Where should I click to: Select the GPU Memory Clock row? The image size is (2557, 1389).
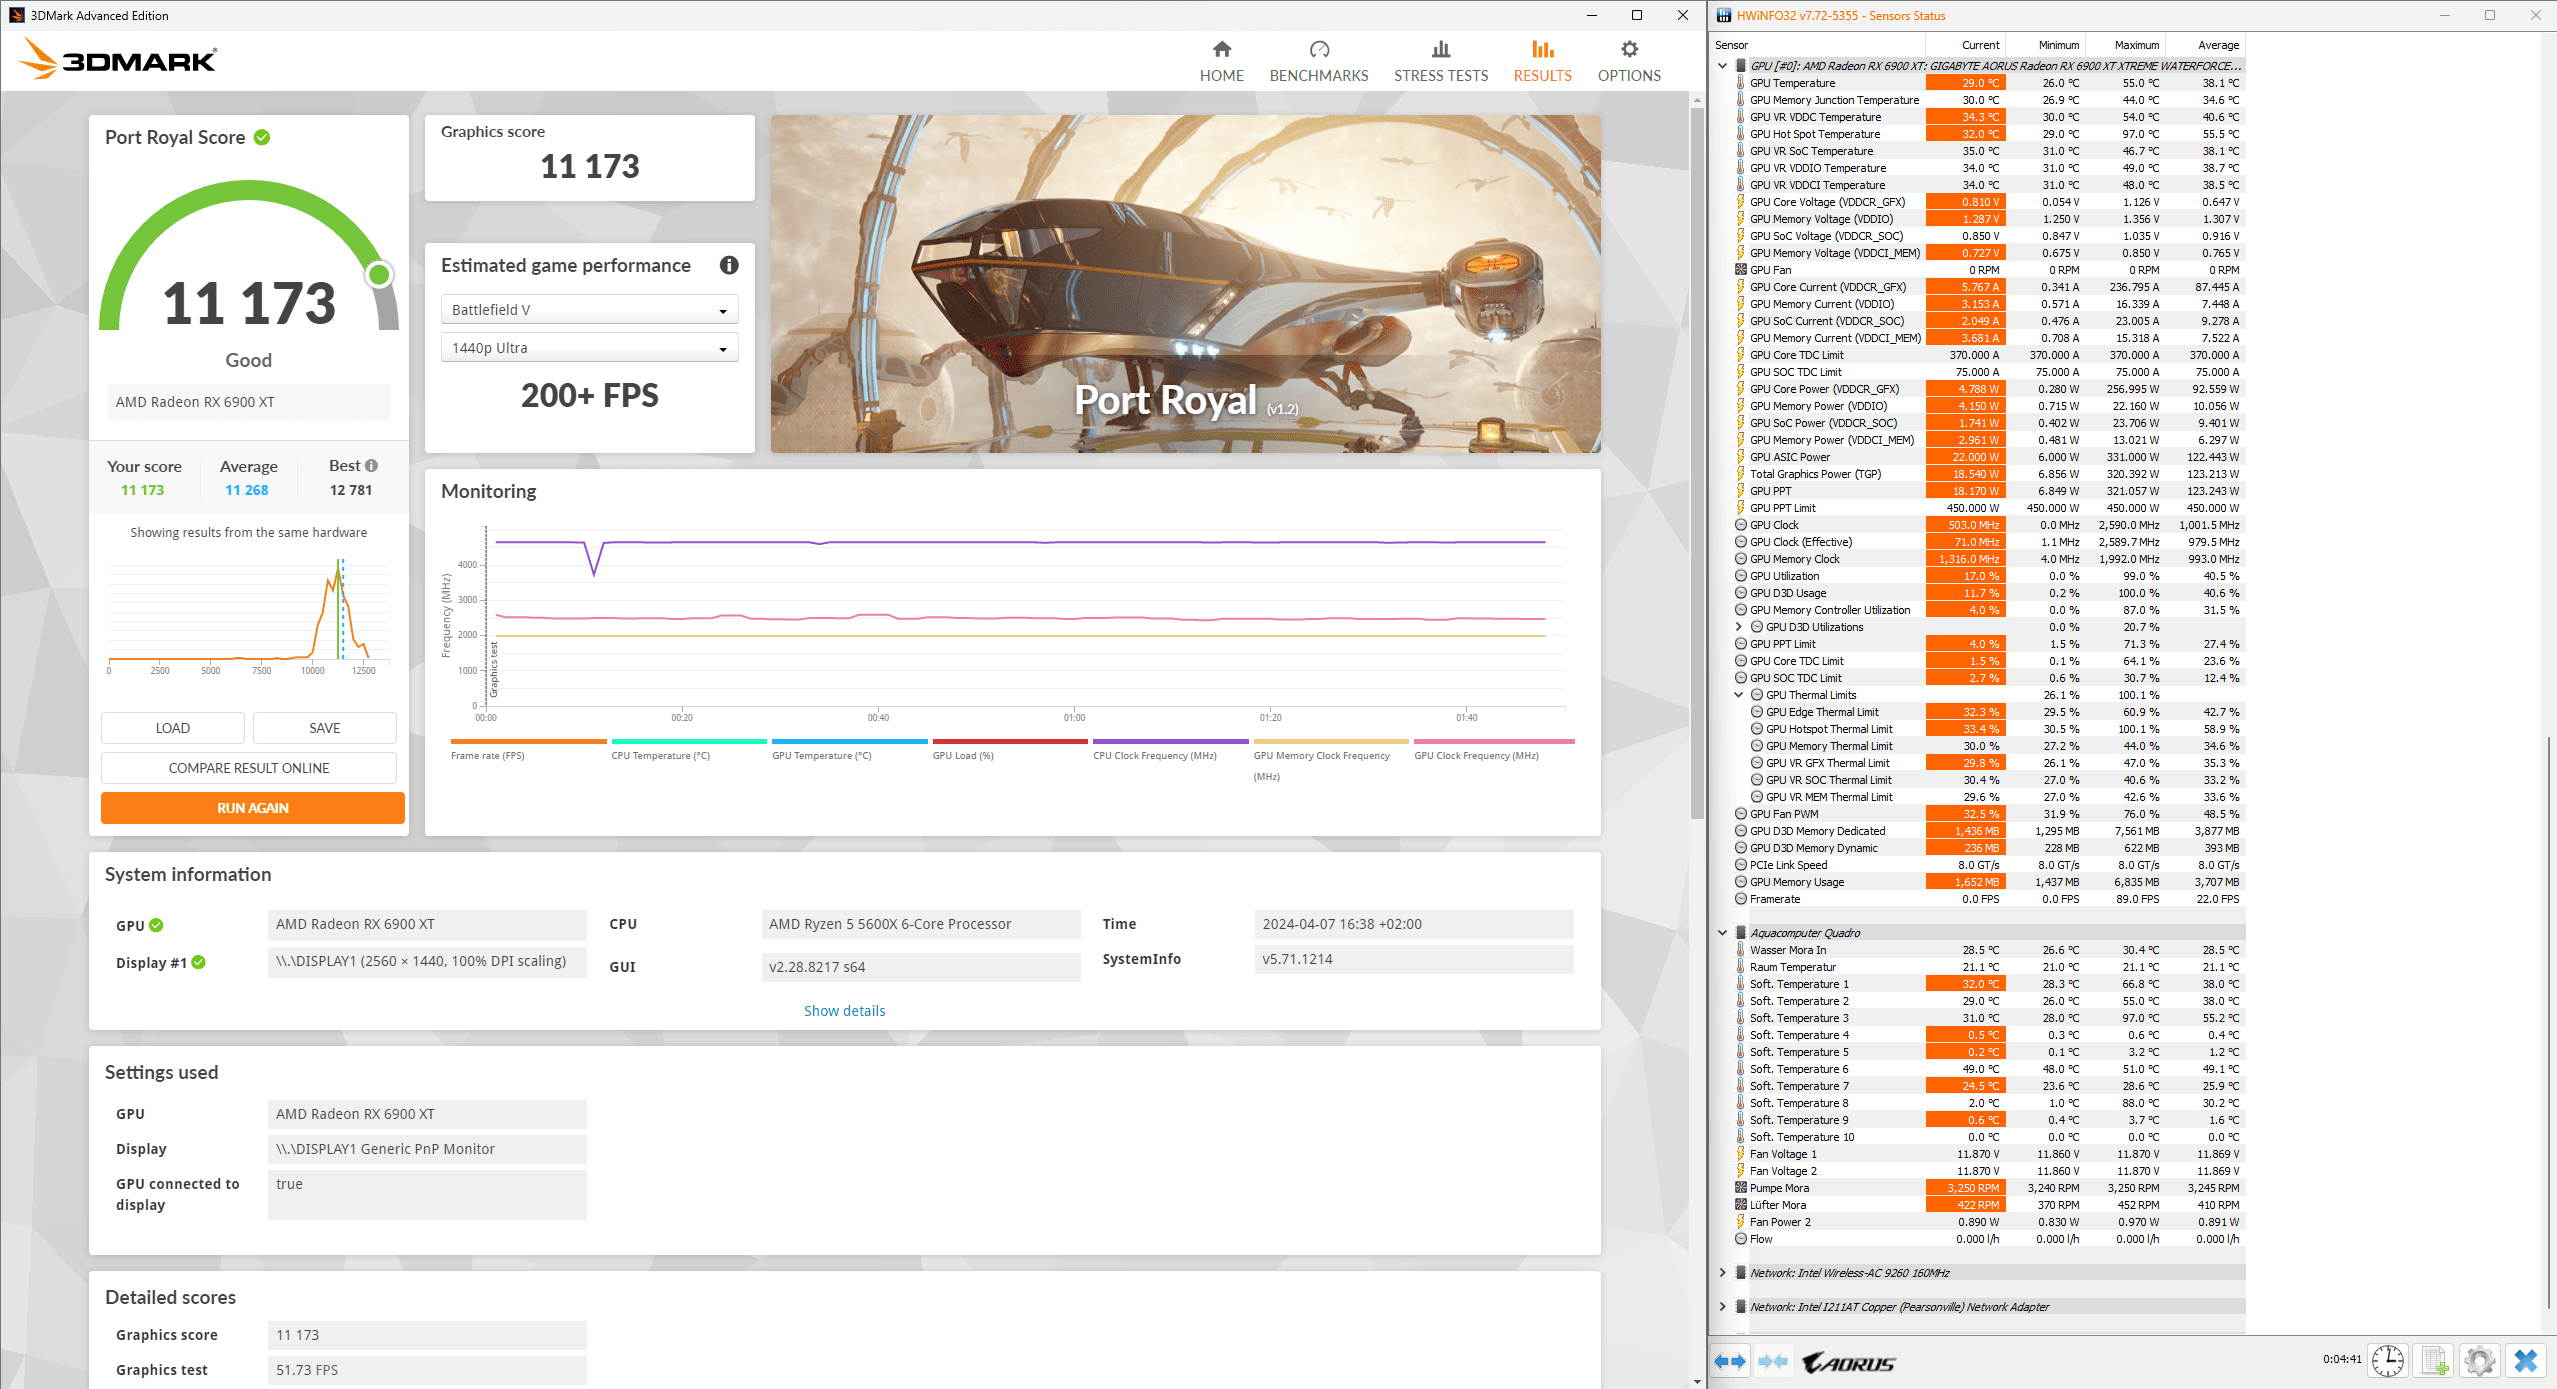point(1988,559)
